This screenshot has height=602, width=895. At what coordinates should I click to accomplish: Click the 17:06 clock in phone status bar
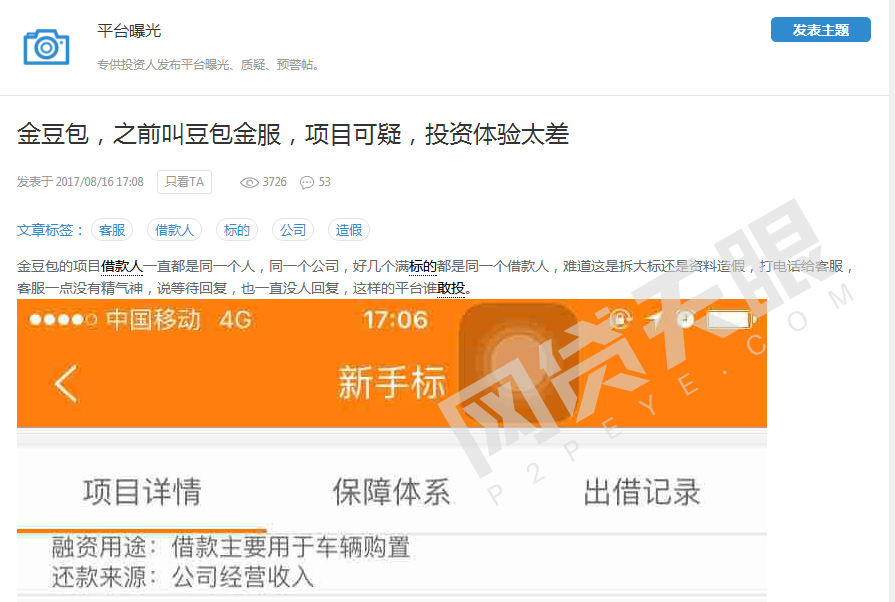coord(395,320)
